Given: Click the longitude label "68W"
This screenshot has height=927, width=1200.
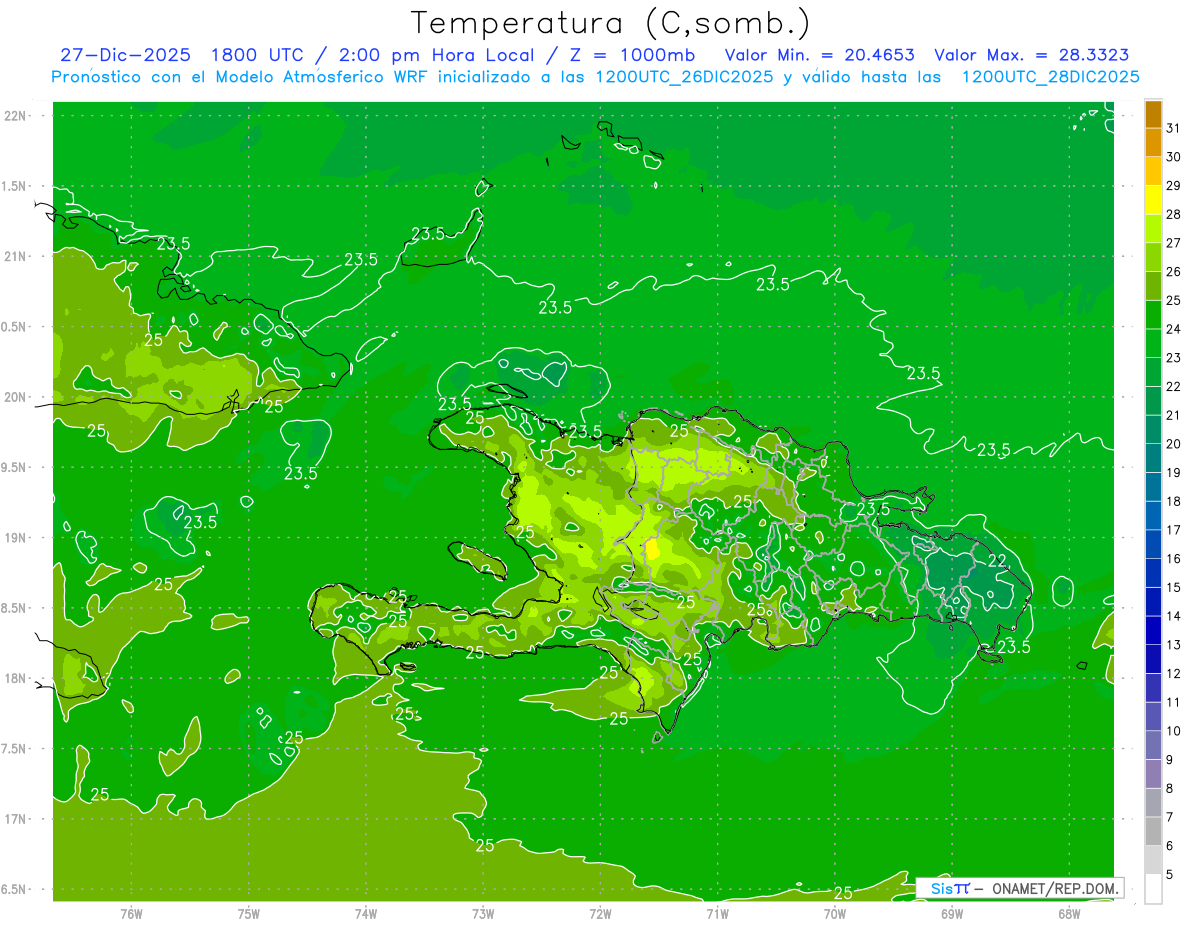Looking at the screenshot, I should tap(1069, 913).
